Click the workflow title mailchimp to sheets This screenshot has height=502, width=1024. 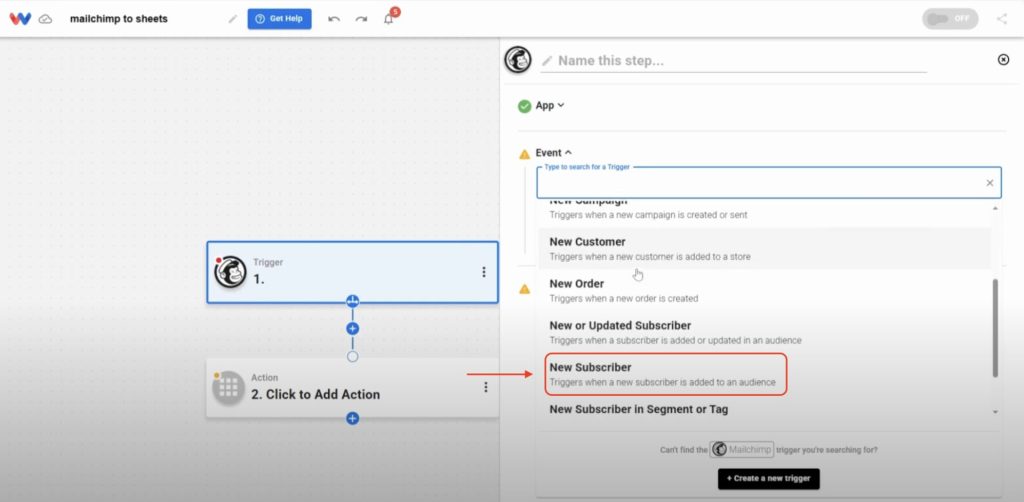click(119, 19)
